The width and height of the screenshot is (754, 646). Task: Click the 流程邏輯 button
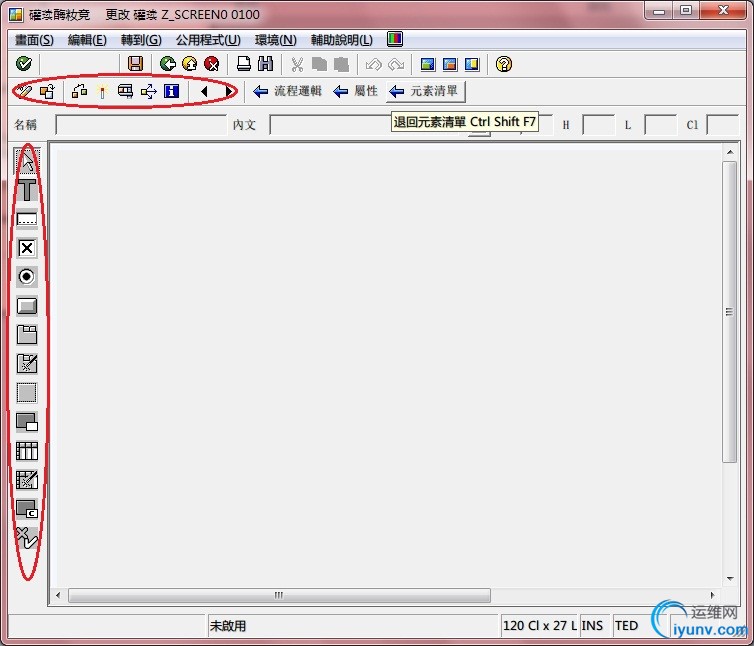(288, 91)
